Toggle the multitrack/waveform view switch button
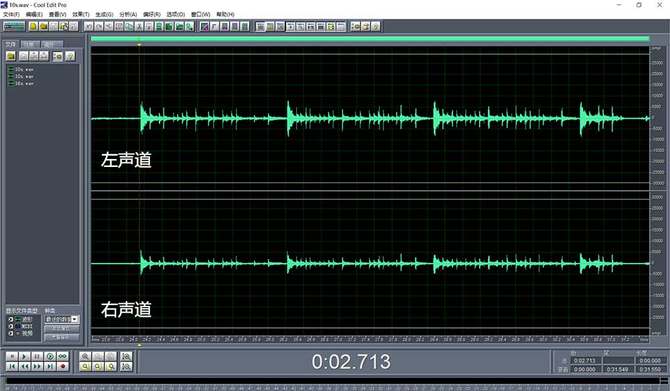The width and height of the screenshot is (670, 391). [14, 26]
